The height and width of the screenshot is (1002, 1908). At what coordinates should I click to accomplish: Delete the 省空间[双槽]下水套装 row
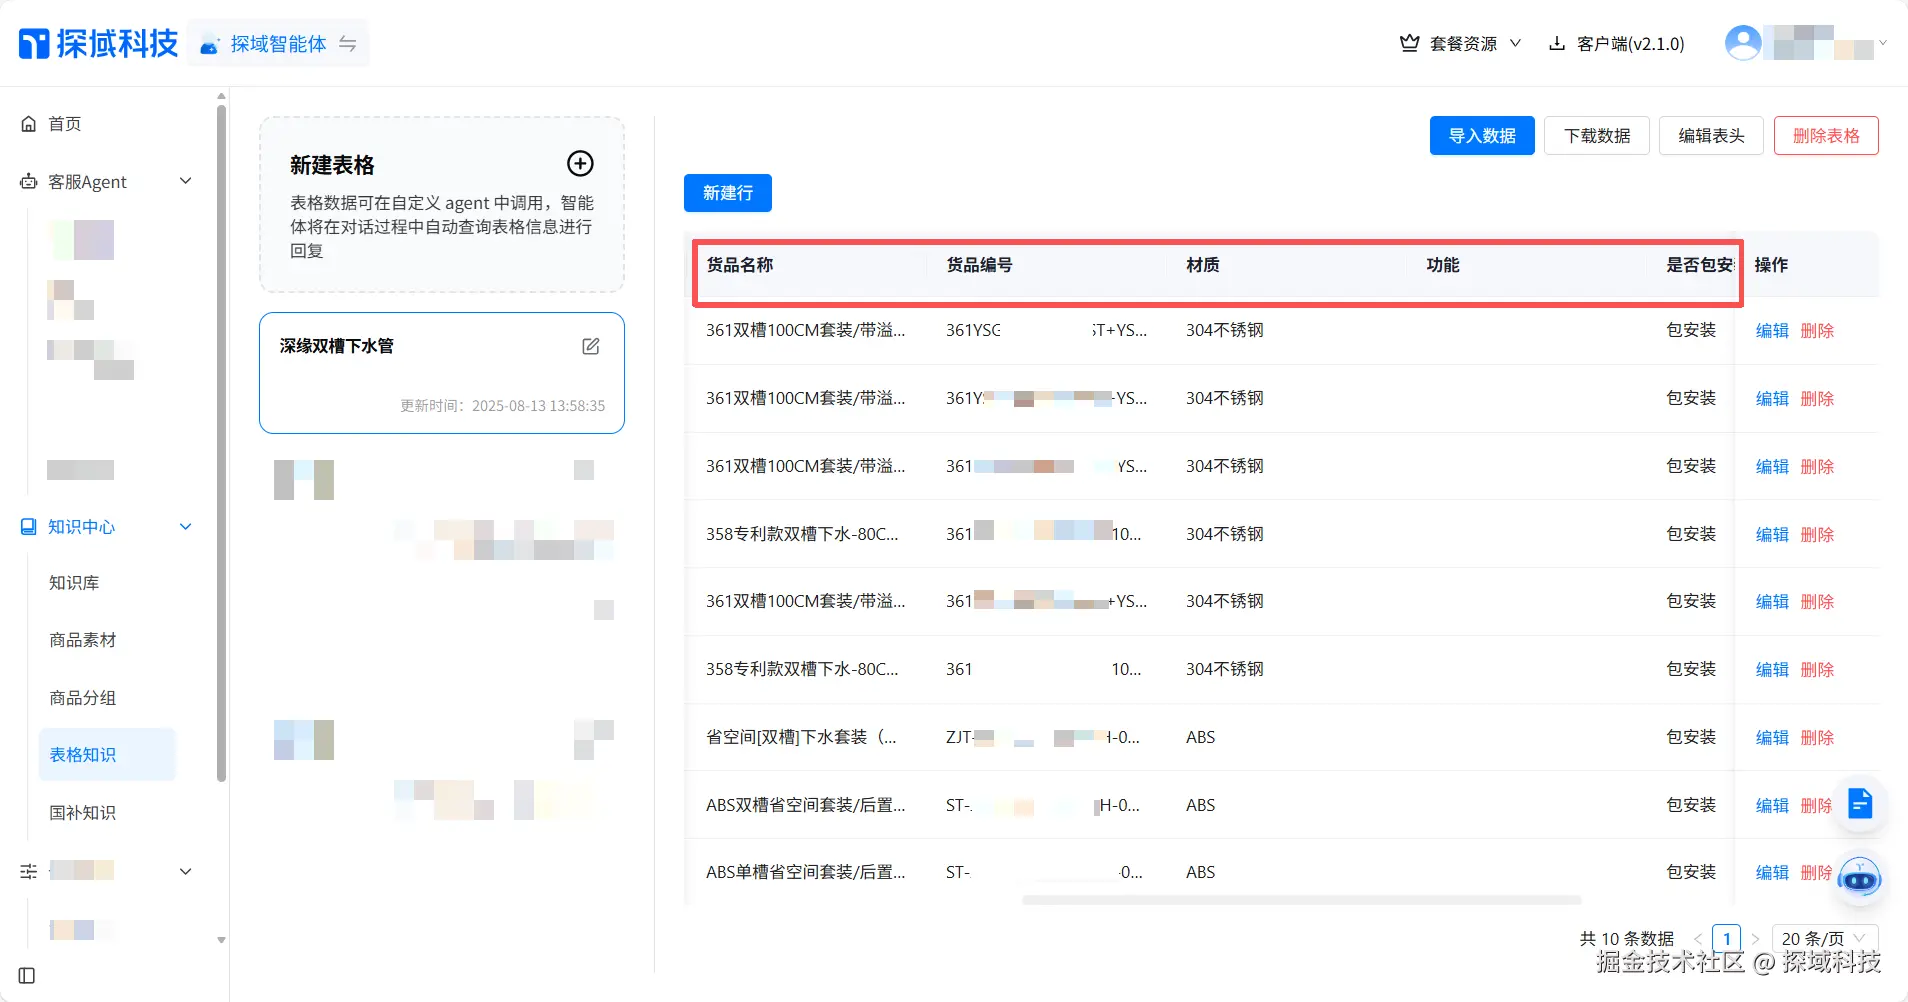(x=1817, y=738)
